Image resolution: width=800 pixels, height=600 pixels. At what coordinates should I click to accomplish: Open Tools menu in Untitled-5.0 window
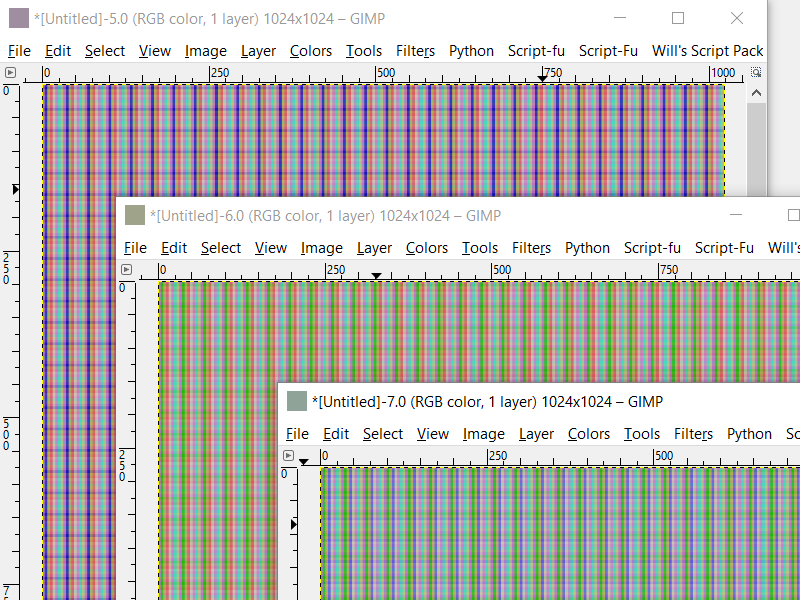click(x=364, y=51)
